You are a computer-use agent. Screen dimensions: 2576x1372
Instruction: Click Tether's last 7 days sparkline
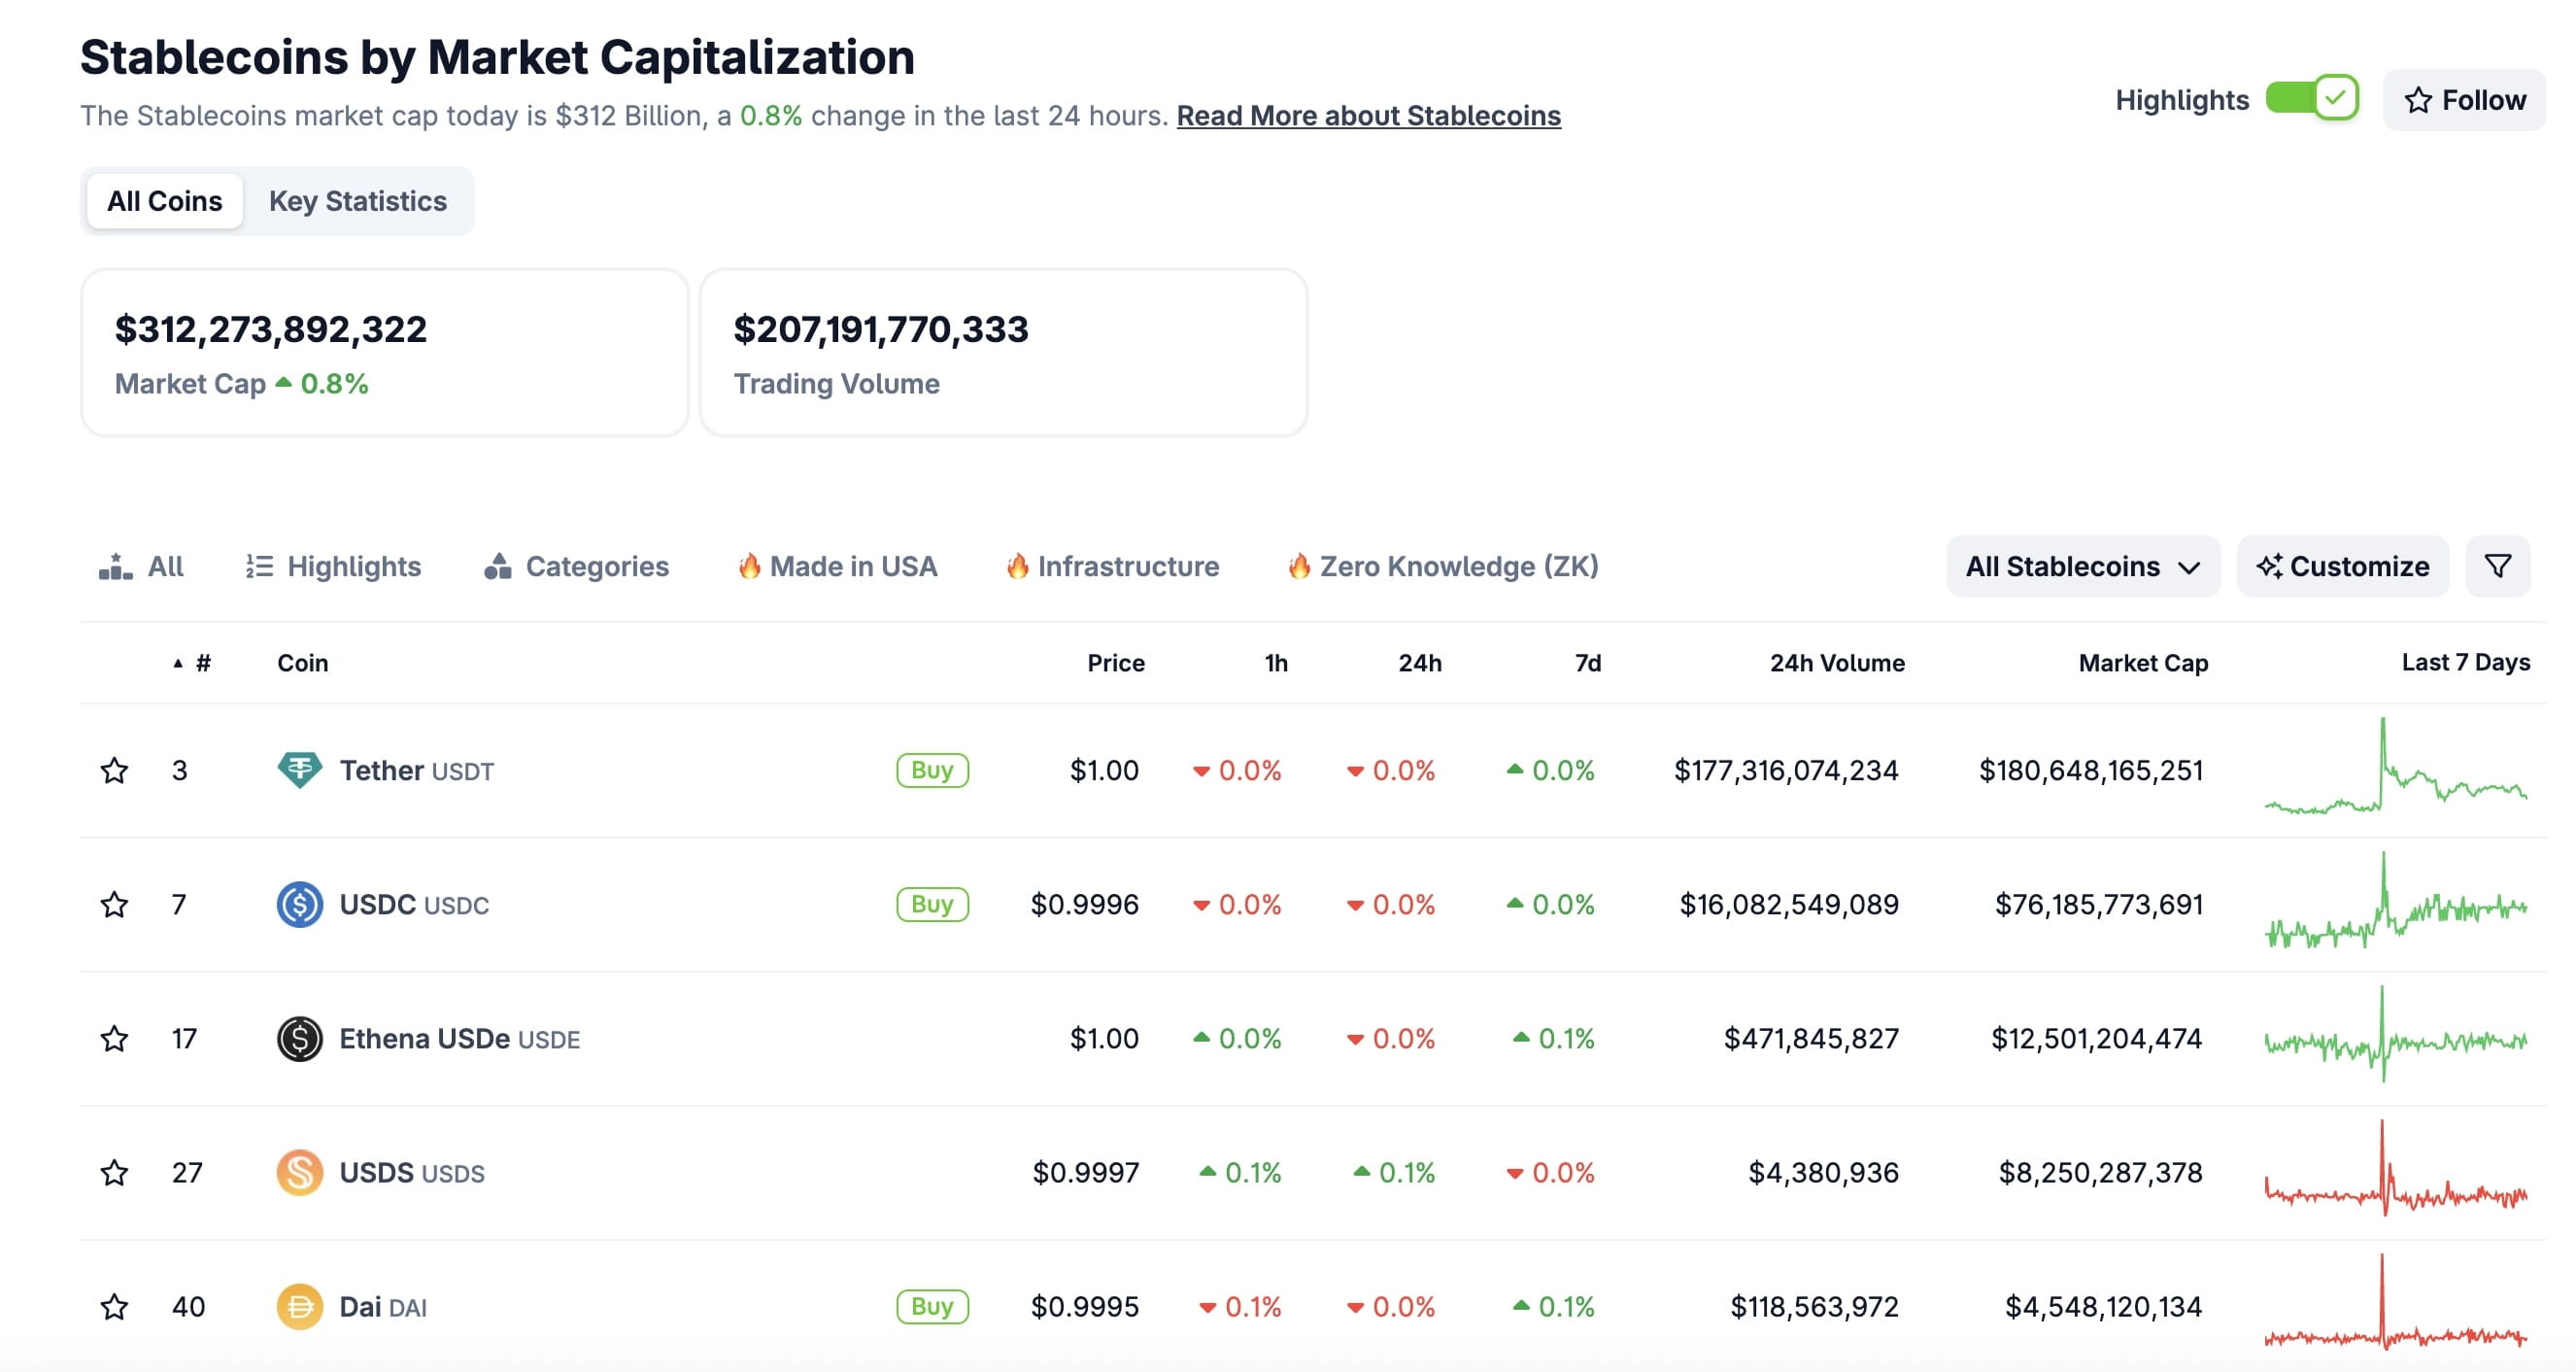pyautogui.click(x=2395, y=770)
